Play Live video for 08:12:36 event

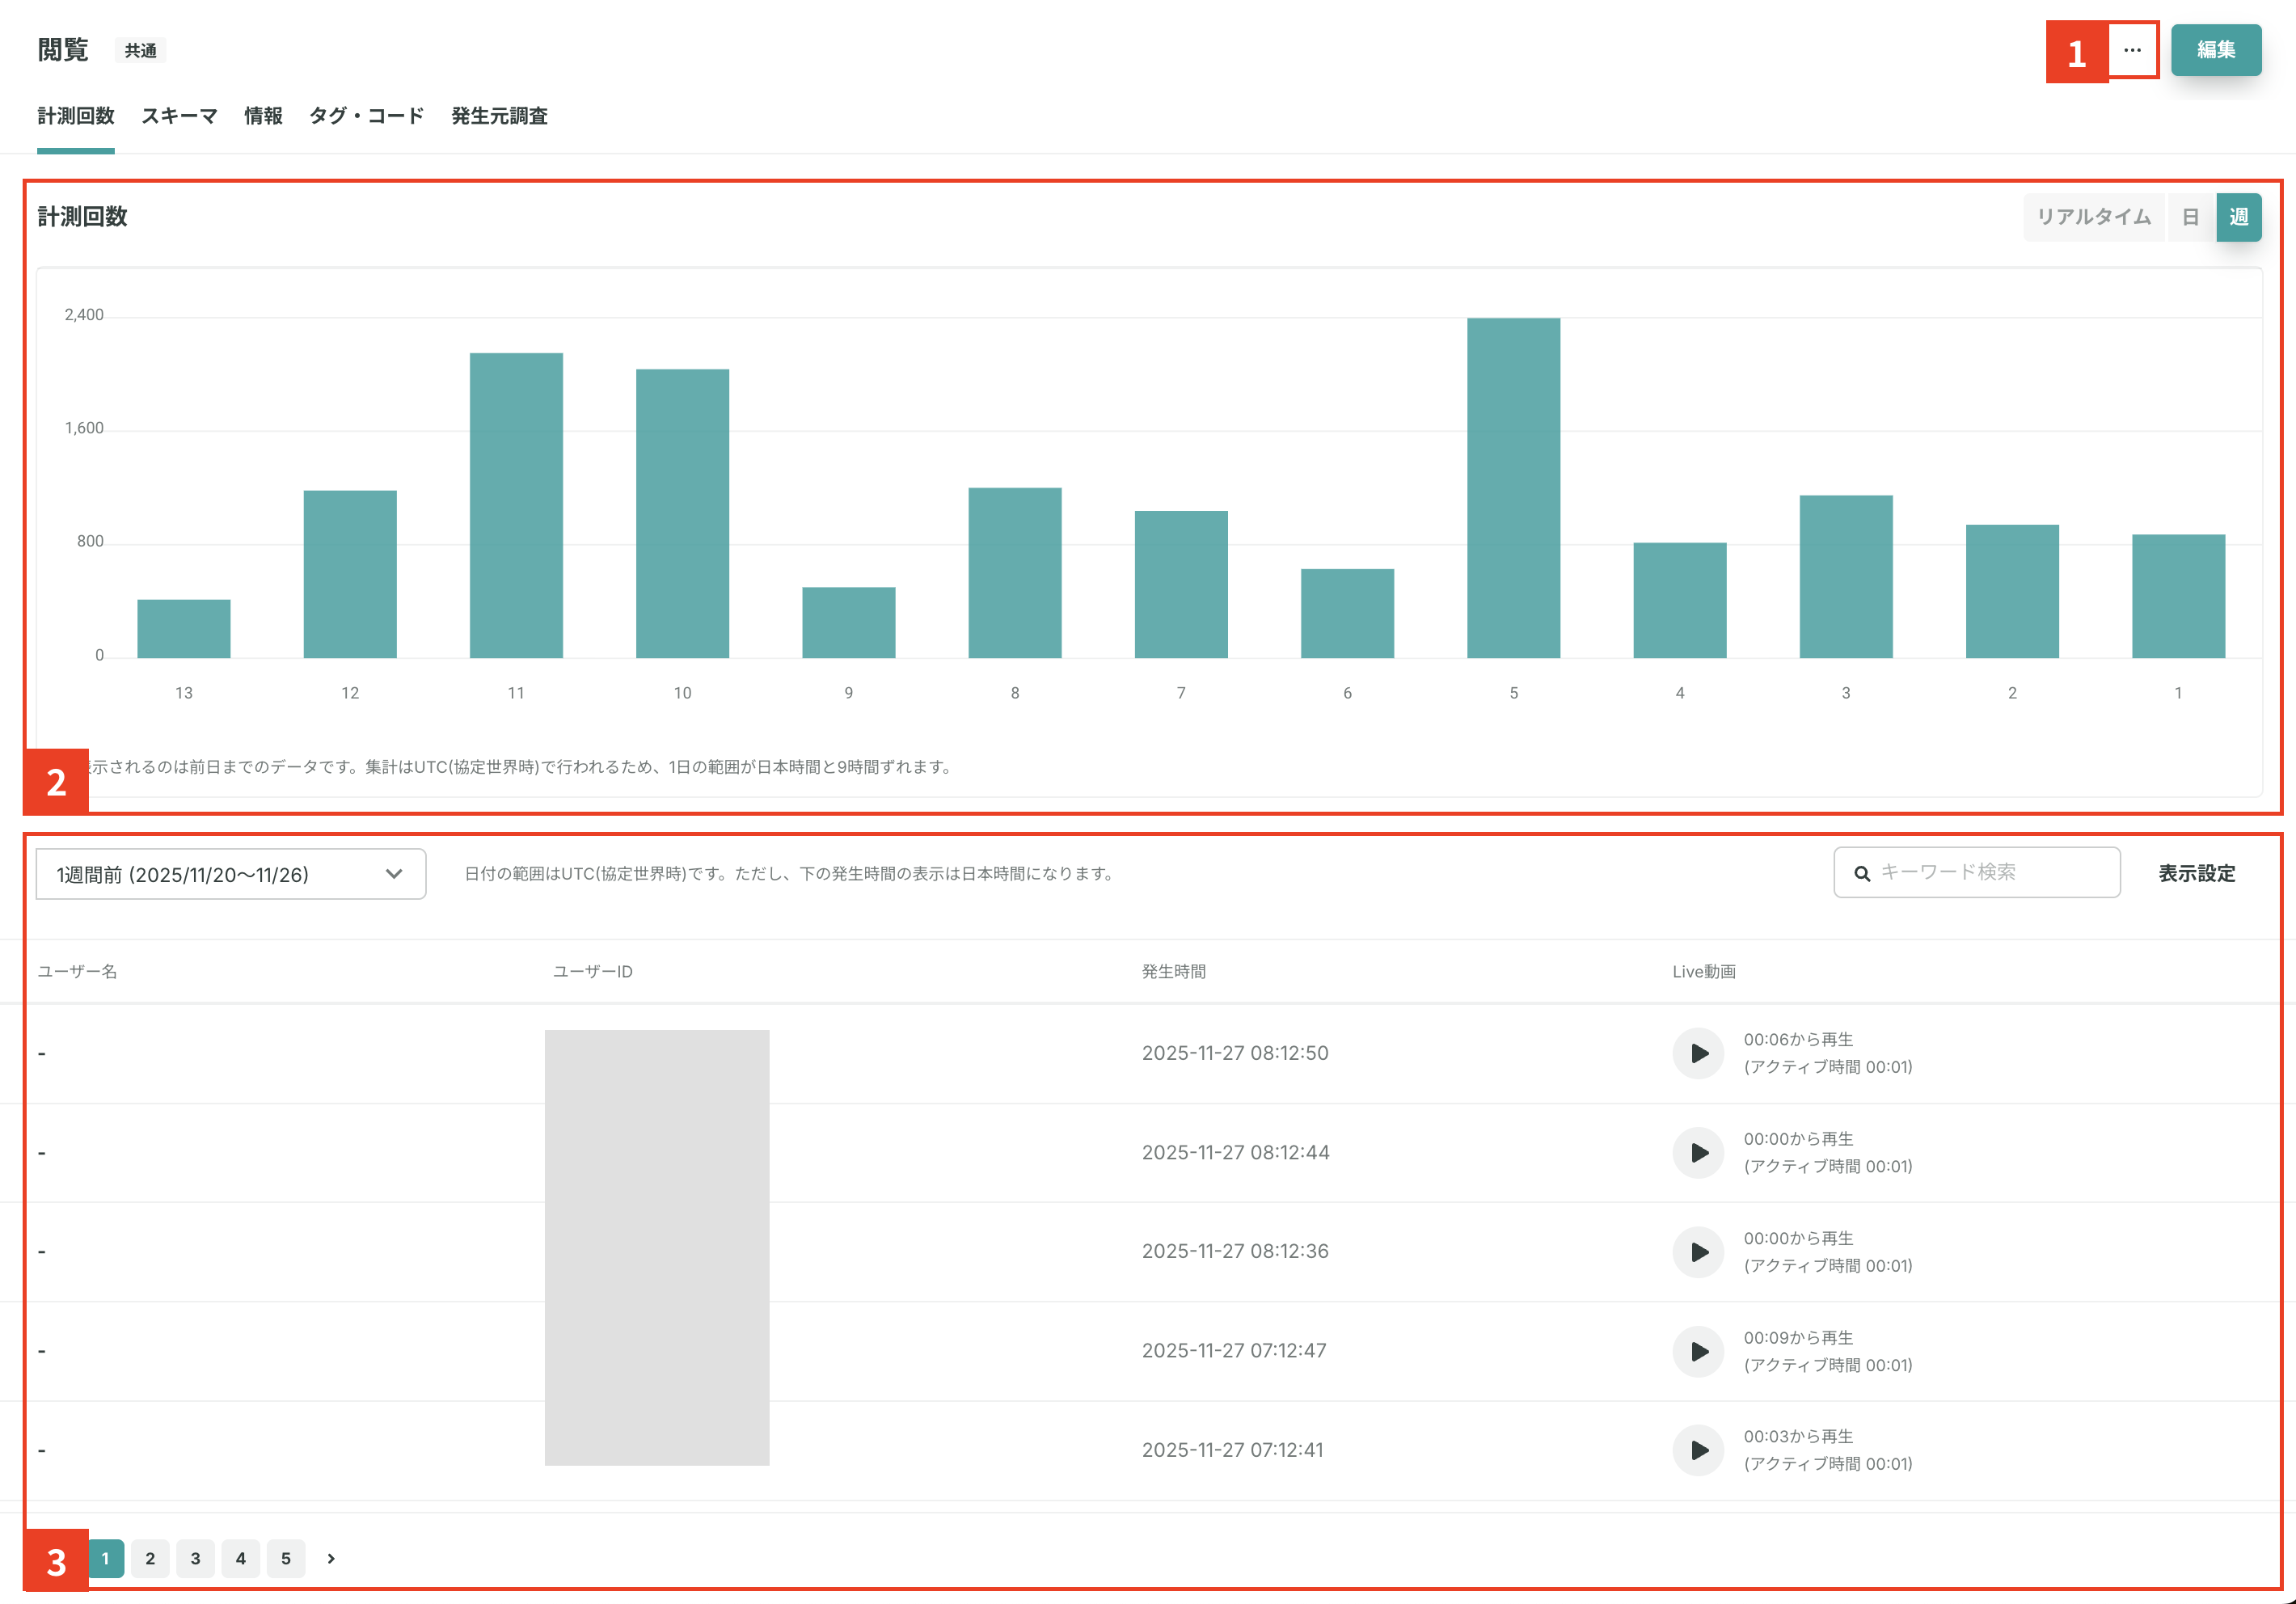1698,1252
